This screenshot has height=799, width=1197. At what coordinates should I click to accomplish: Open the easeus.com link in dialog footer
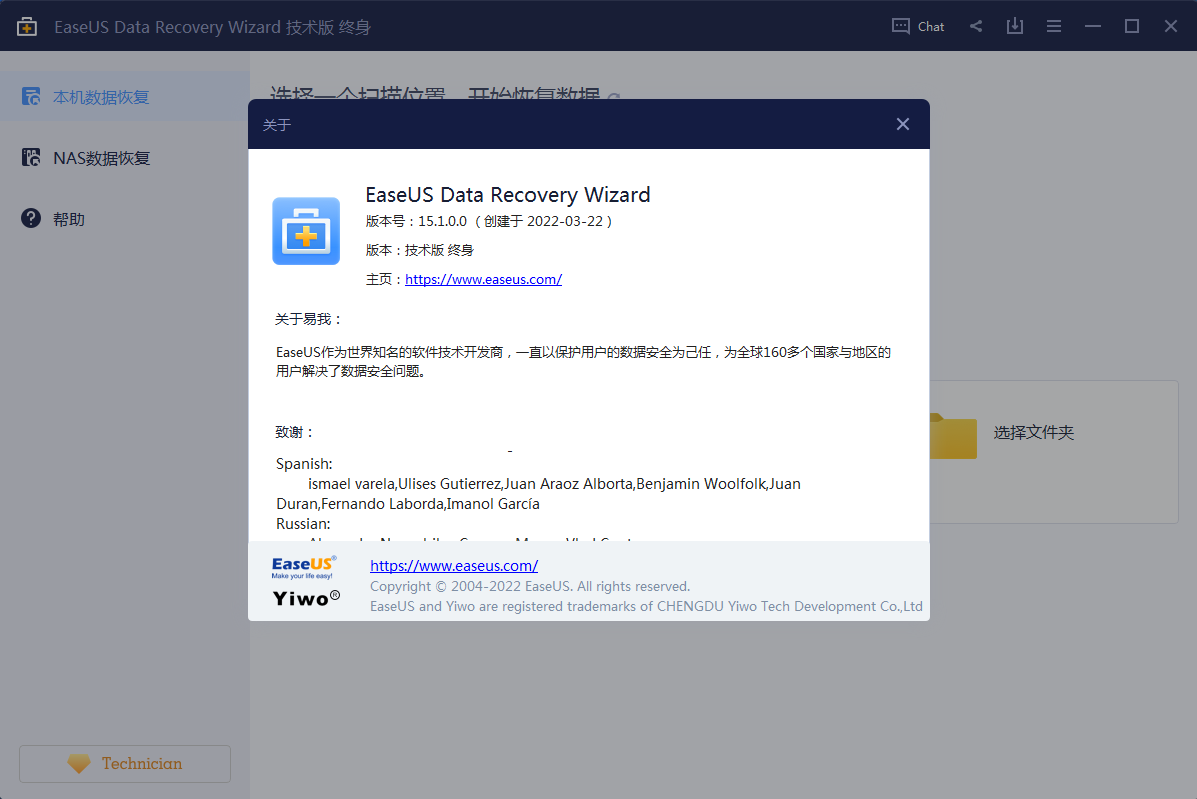453,565
